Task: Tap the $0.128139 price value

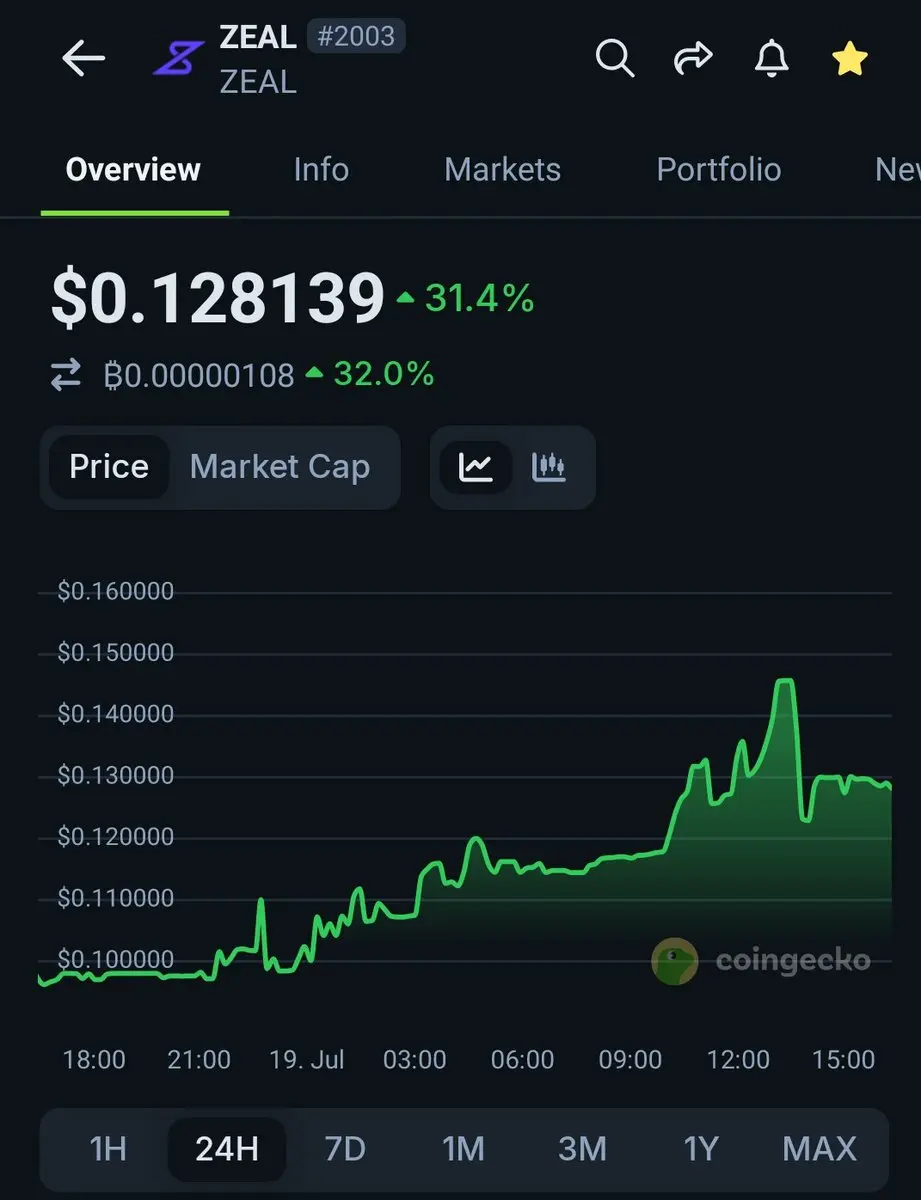Action: [218, 299]
